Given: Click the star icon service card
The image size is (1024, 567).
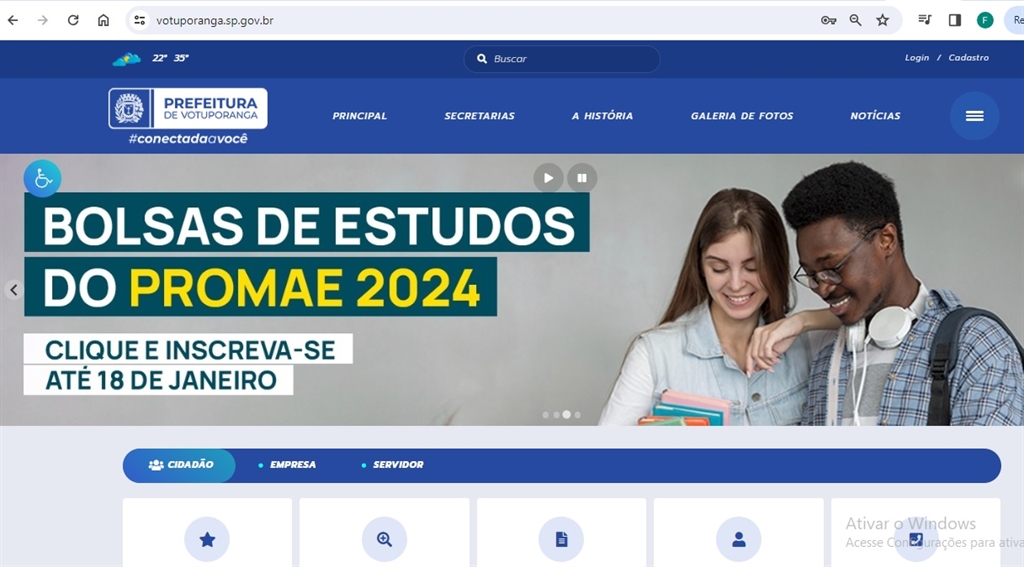Looking at the screenshot, I should (207, 532).
